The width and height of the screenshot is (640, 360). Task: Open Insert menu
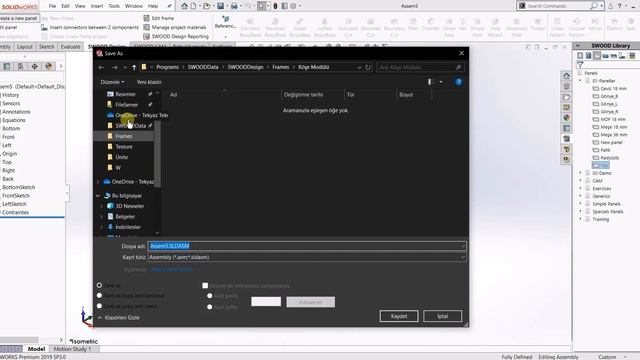97,6
